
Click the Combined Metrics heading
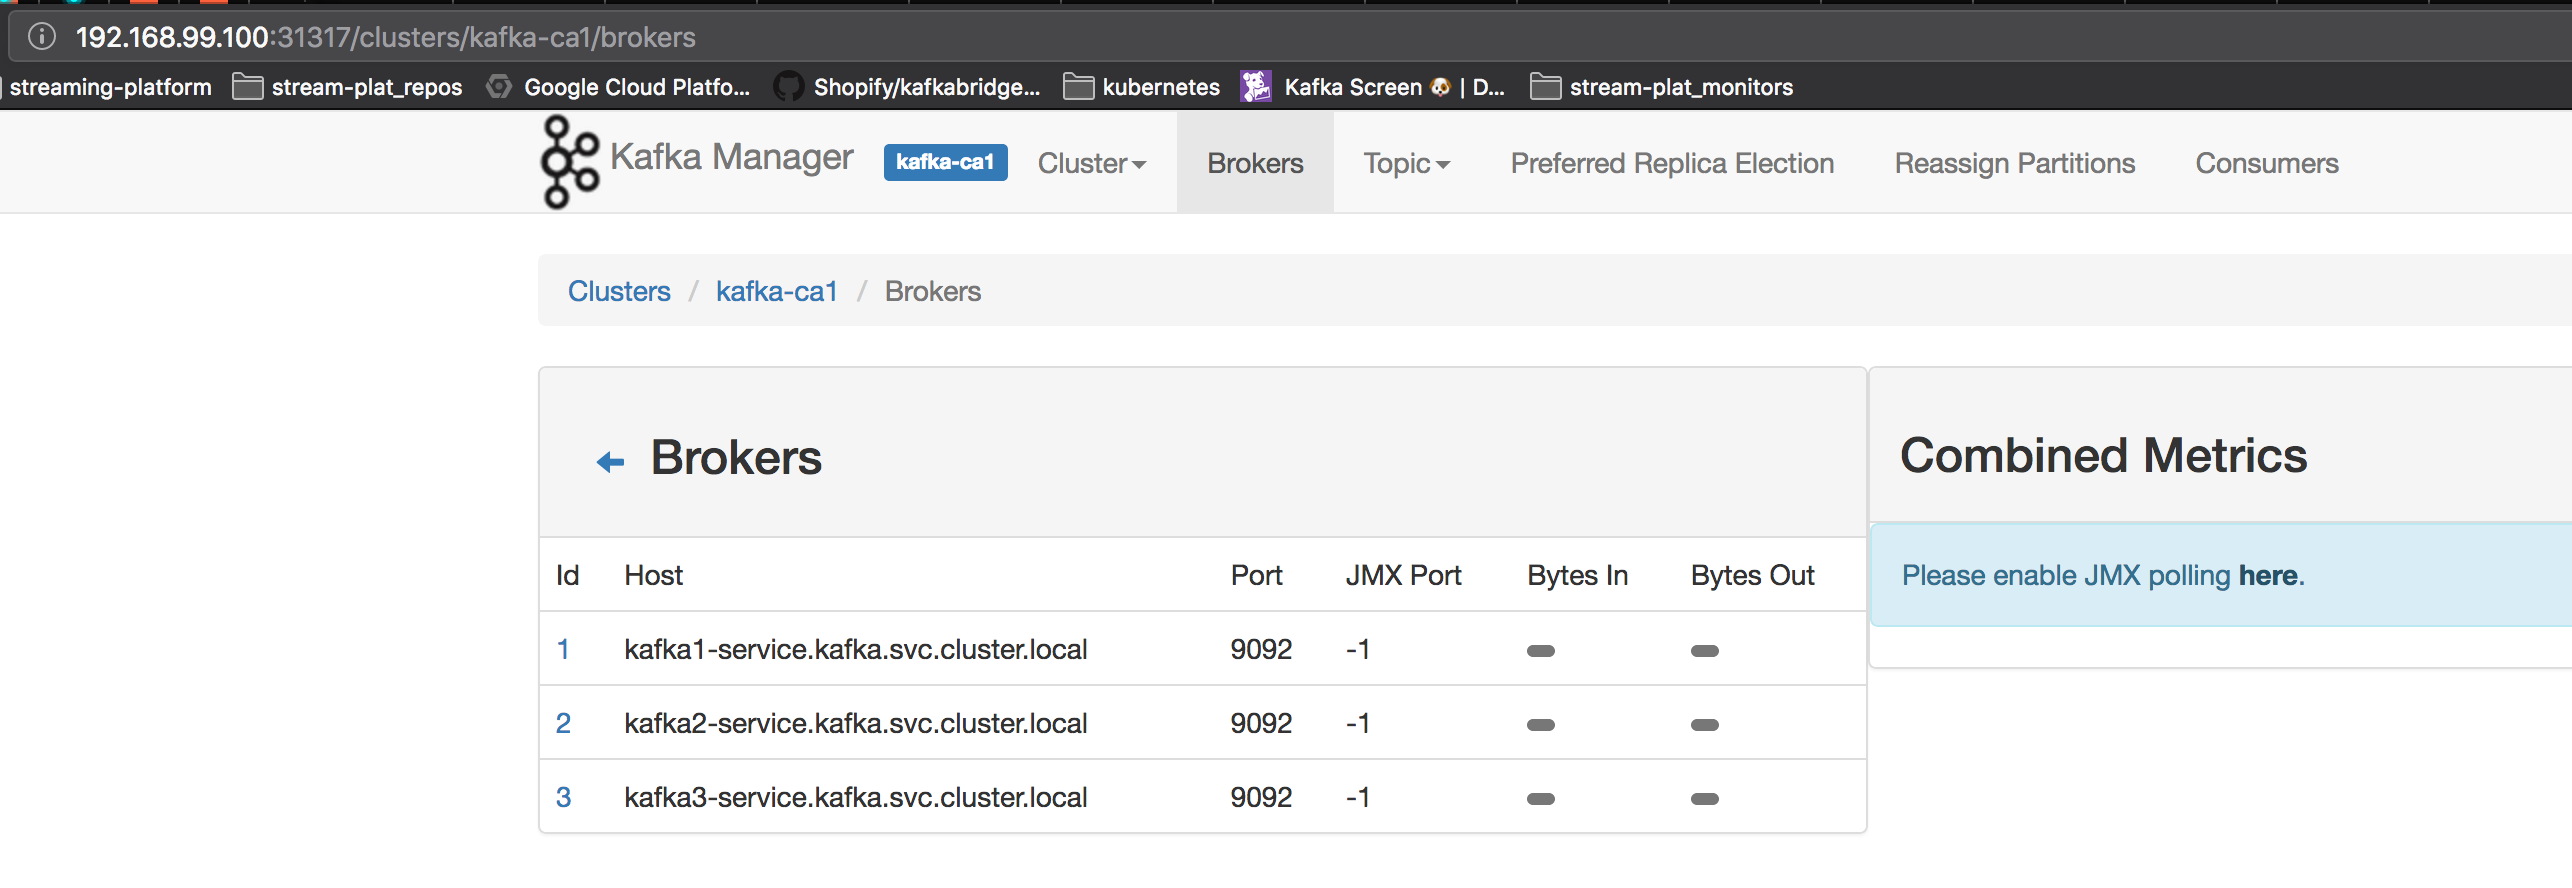pos(2104,455)
